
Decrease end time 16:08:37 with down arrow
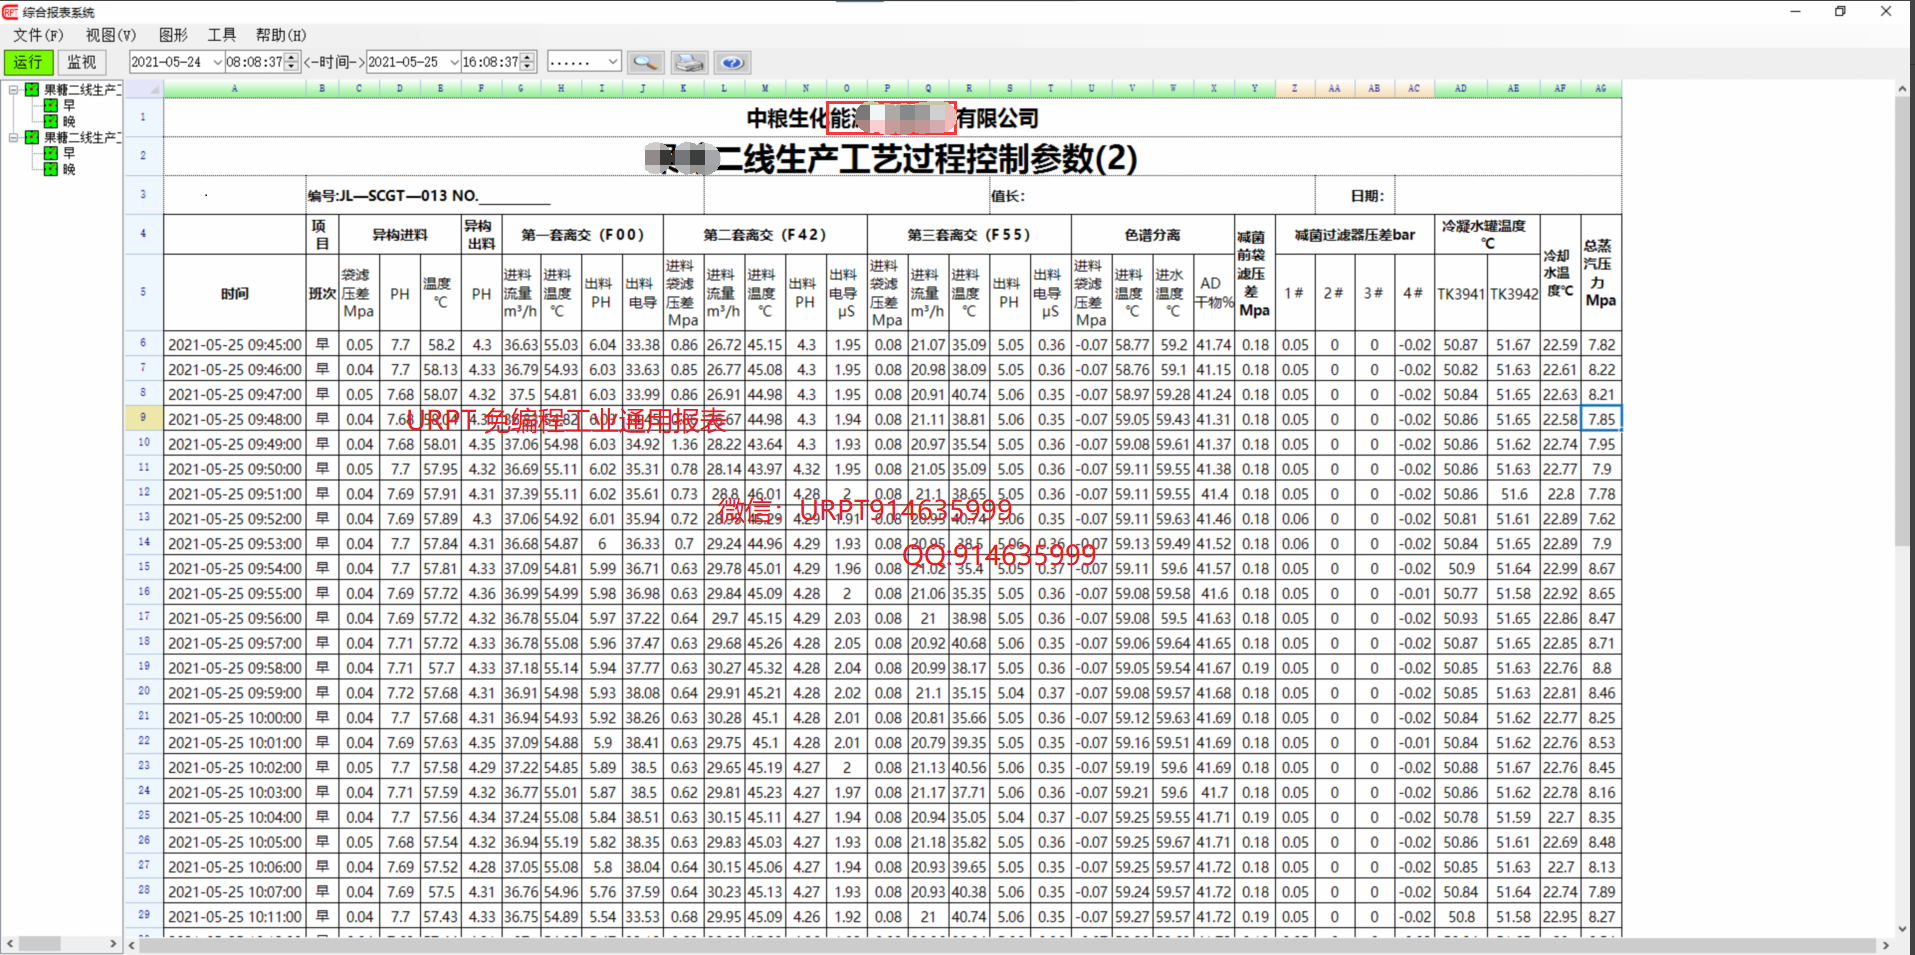528,67
